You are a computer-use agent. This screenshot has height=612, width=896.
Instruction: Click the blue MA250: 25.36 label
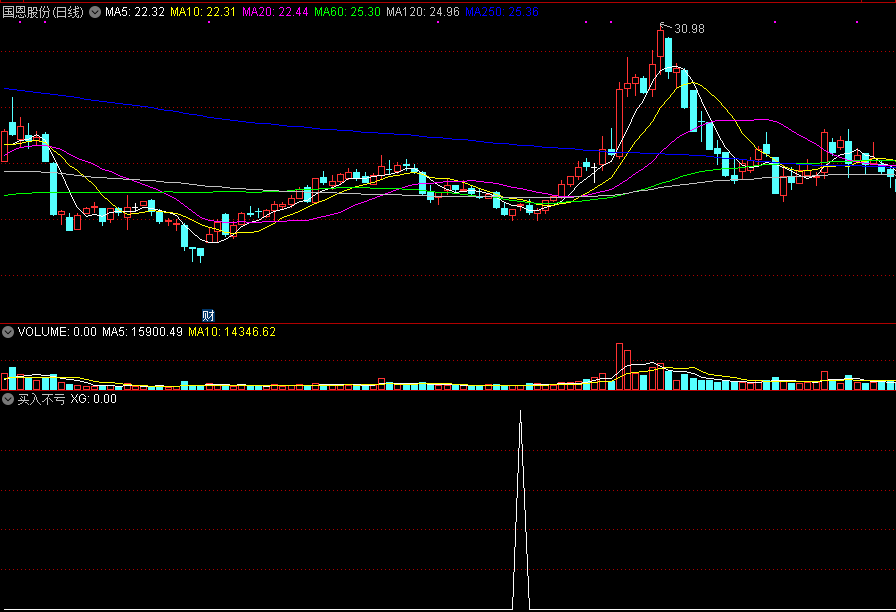(502, 12)
